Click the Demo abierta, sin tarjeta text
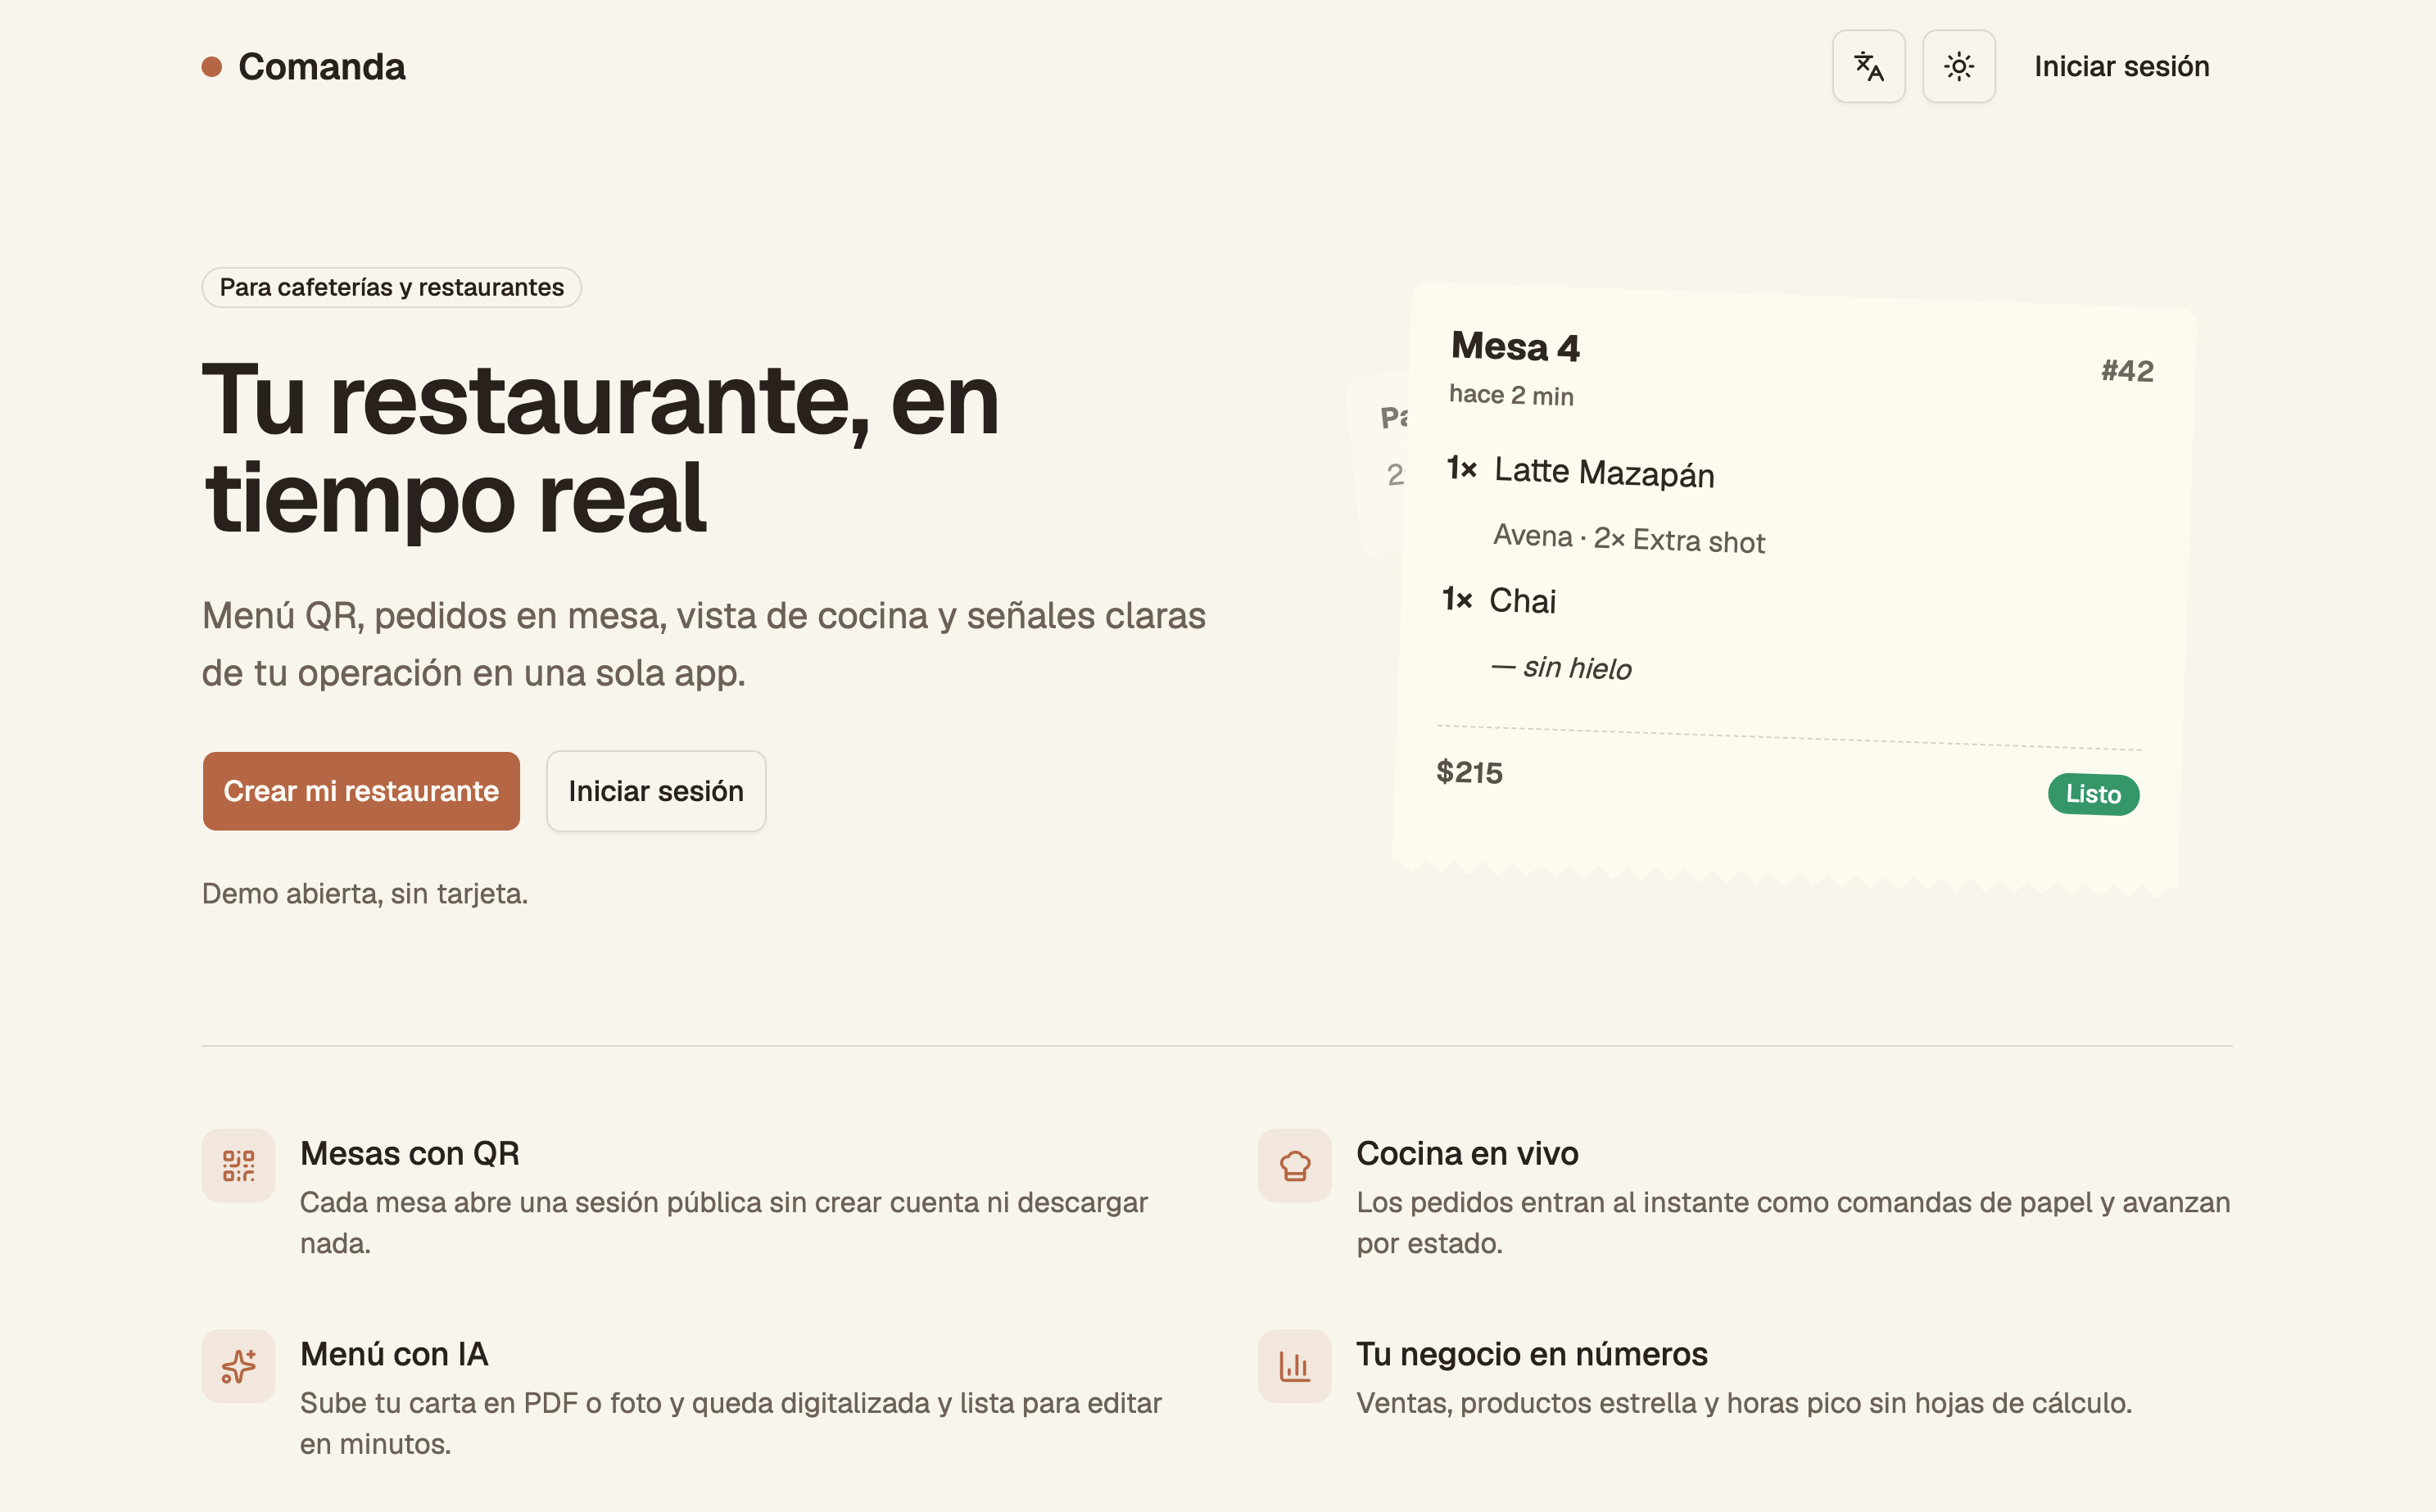This screenshot has height=1512, width=2436. tap(365, 893)
